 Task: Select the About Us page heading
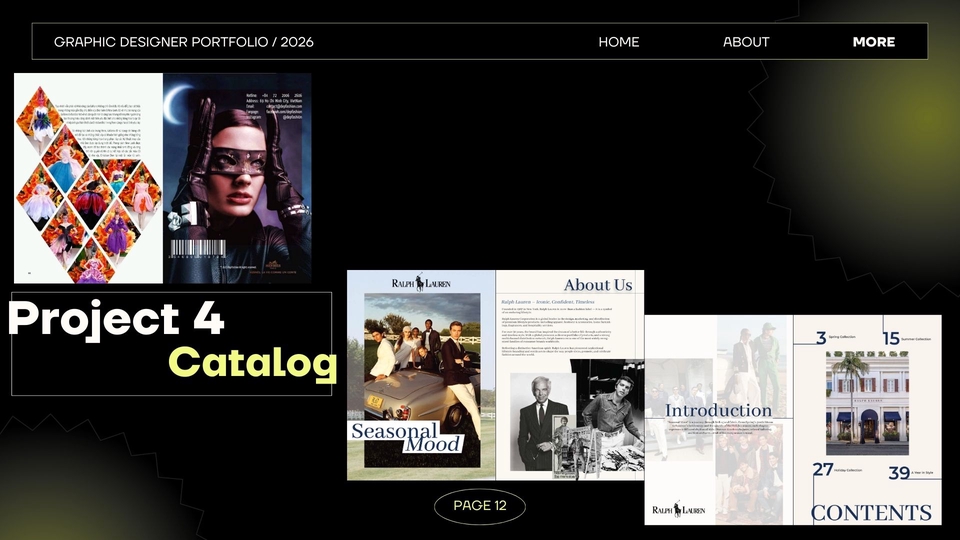[597, 285]
